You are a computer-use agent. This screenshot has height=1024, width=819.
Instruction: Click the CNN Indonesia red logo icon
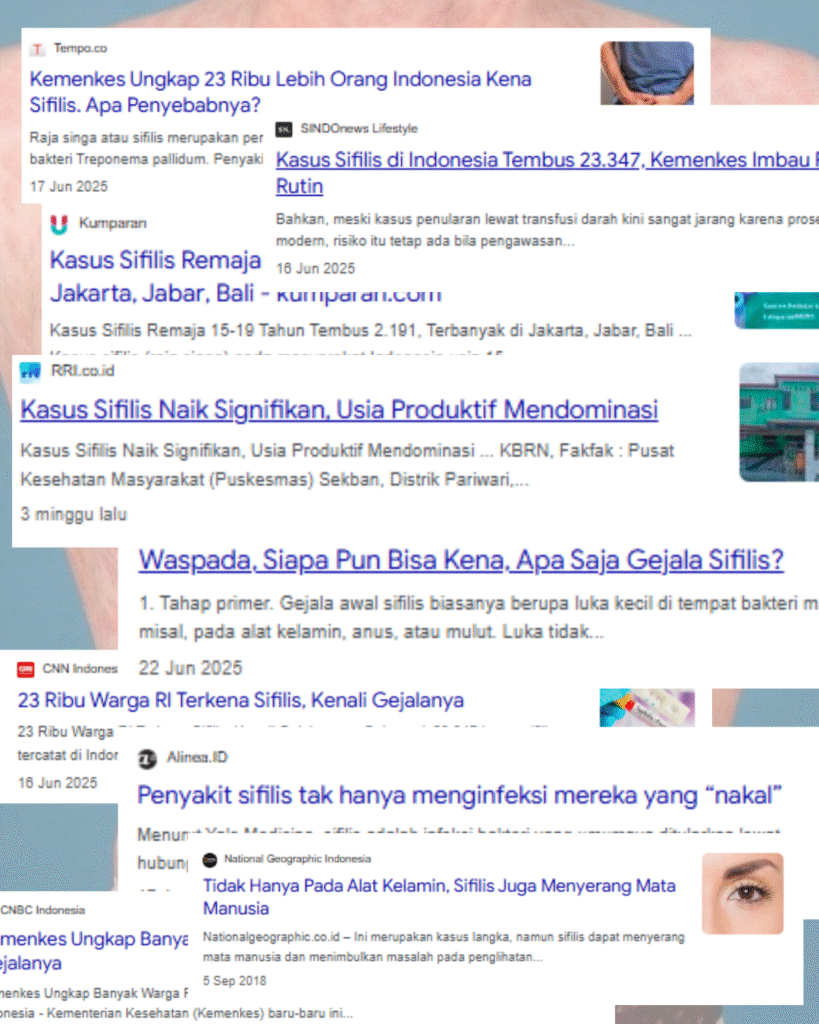(x=25, y=669)
